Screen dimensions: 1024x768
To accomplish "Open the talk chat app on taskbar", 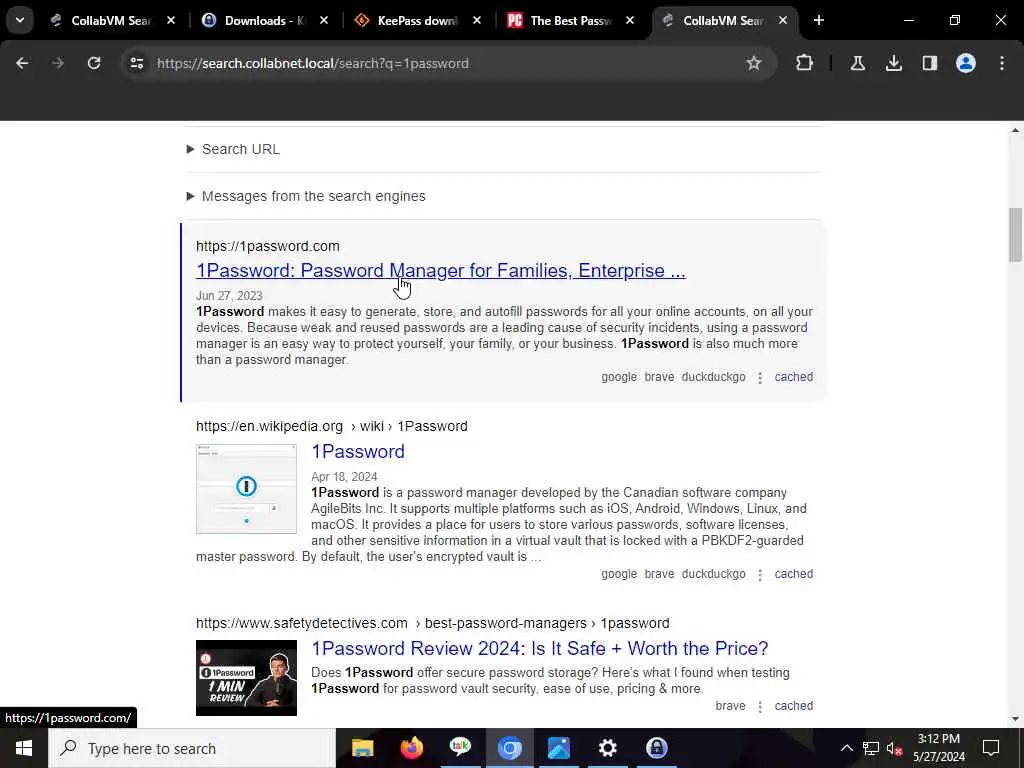I will [460, 748].
